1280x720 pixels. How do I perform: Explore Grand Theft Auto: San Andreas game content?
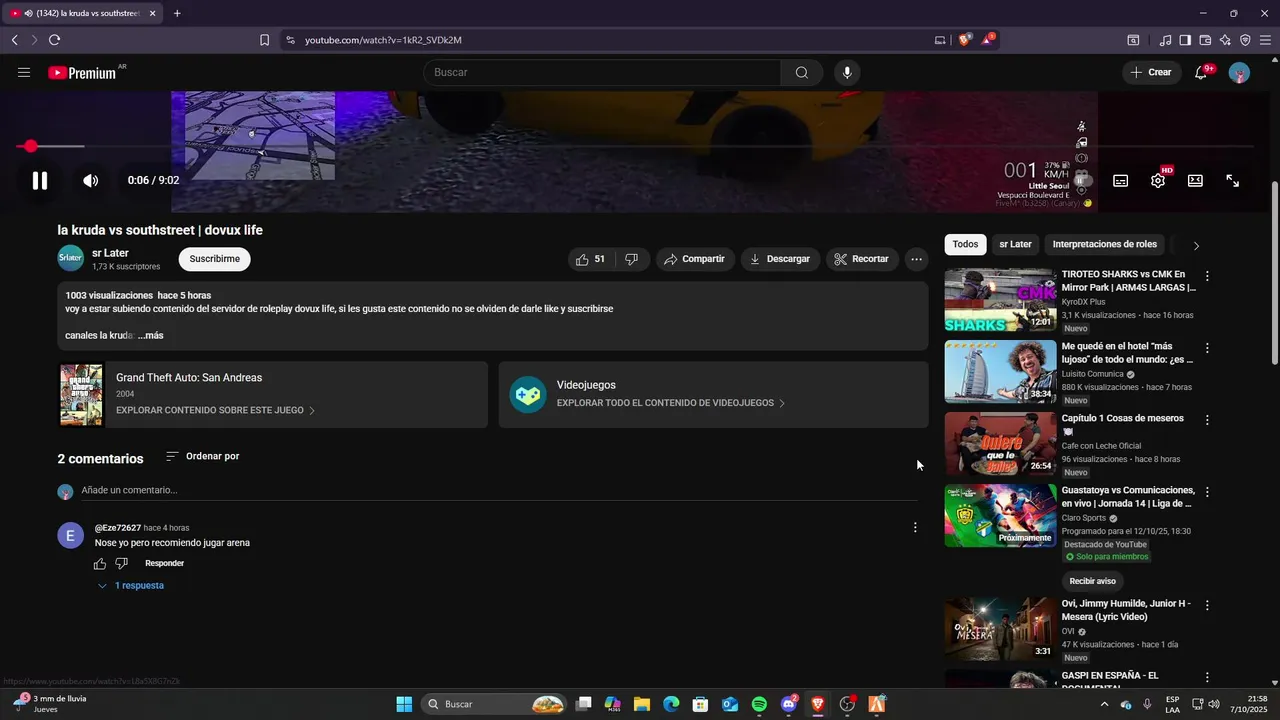215,410
